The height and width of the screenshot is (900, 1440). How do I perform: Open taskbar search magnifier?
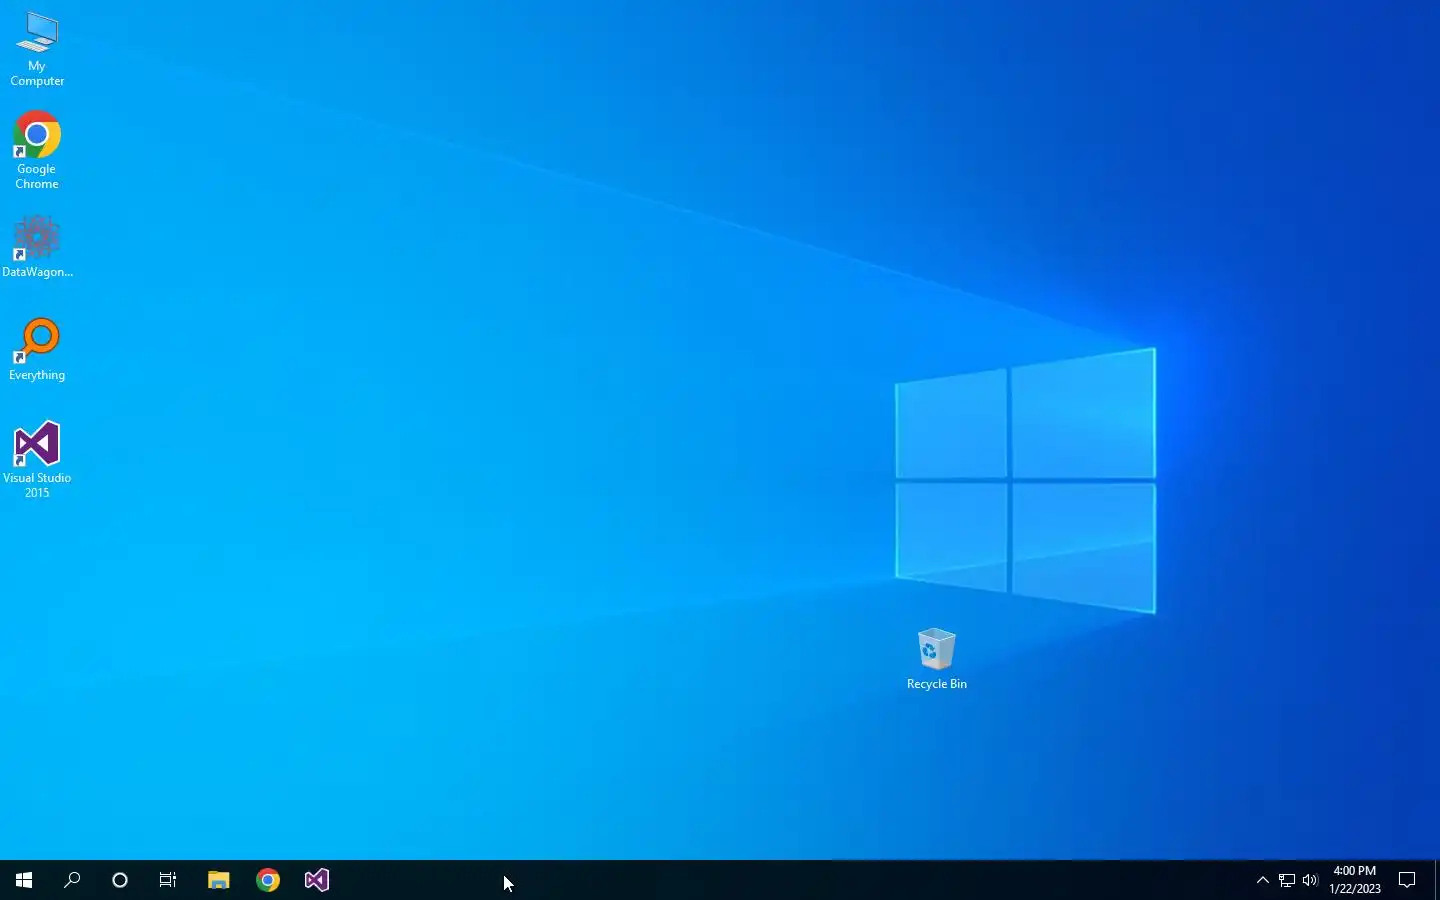tap(72, 880)
